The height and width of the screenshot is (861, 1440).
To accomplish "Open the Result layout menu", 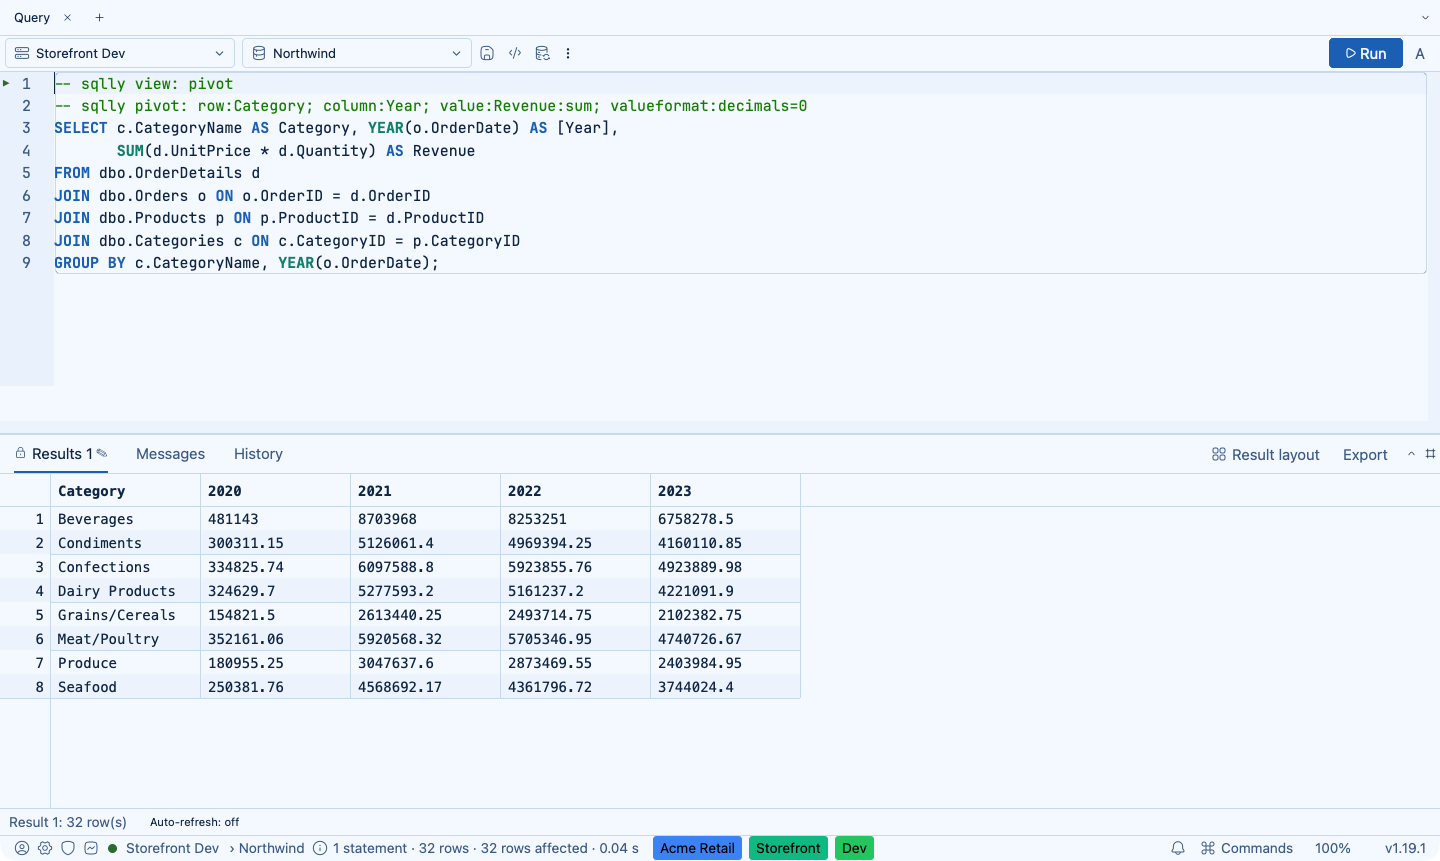I will point(1265,454).
